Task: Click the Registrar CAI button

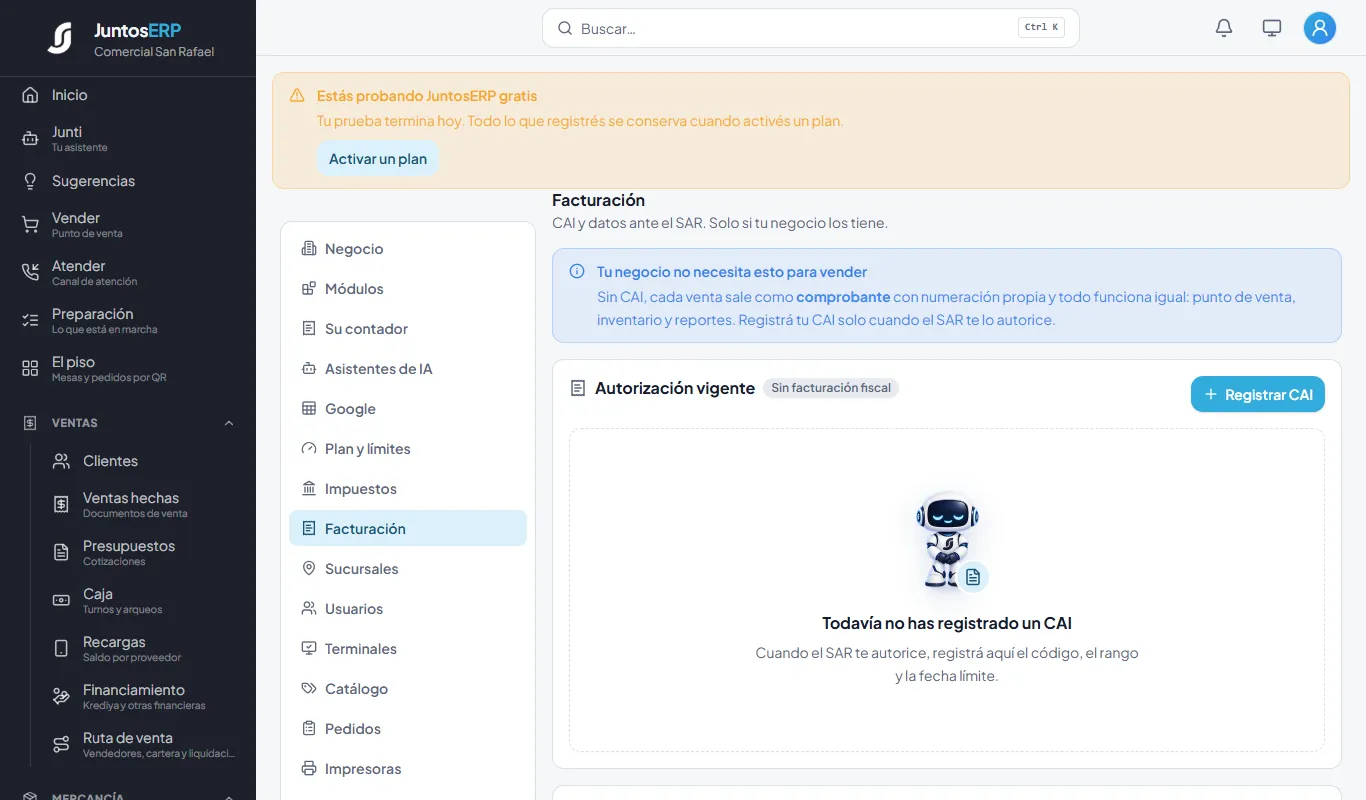Action: [x=1258, y=394]
